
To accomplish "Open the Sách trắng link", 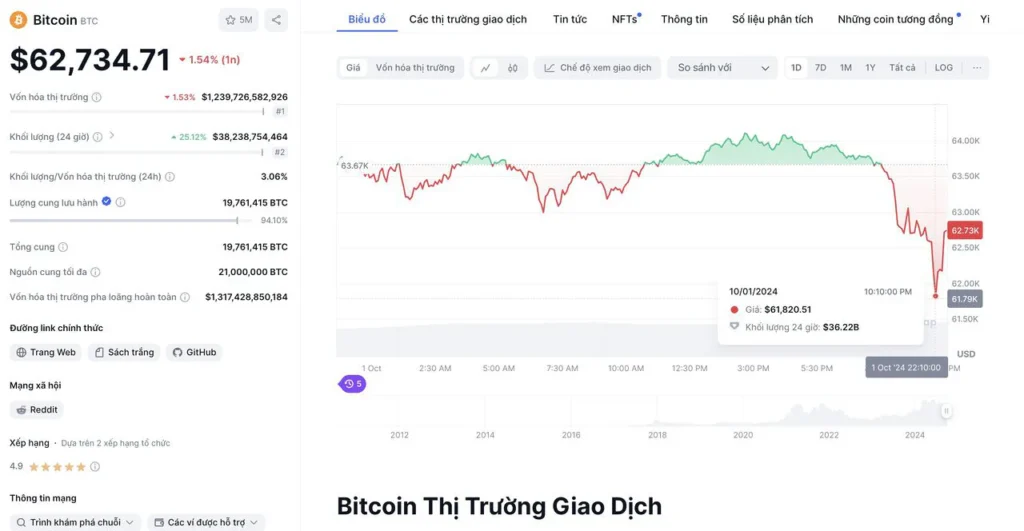I will coord(124,353).
